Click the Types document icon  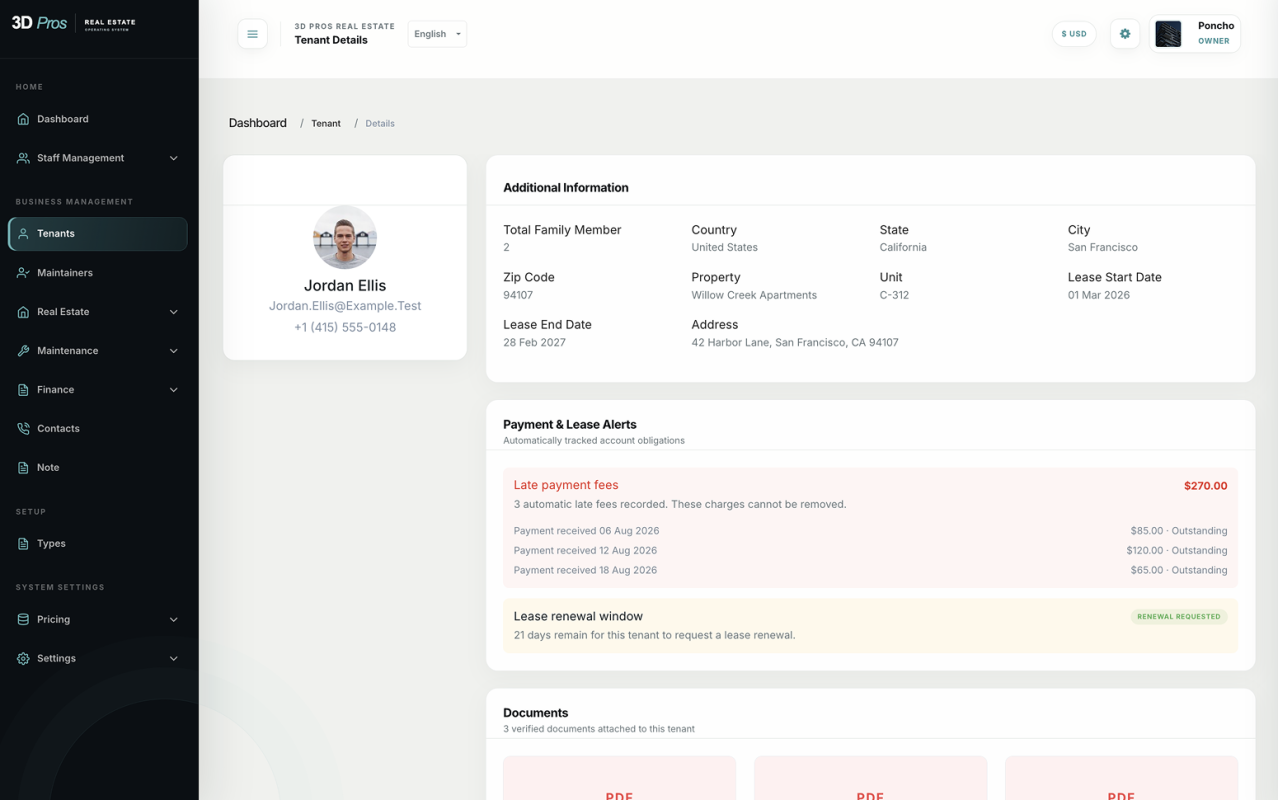point(23,544)
